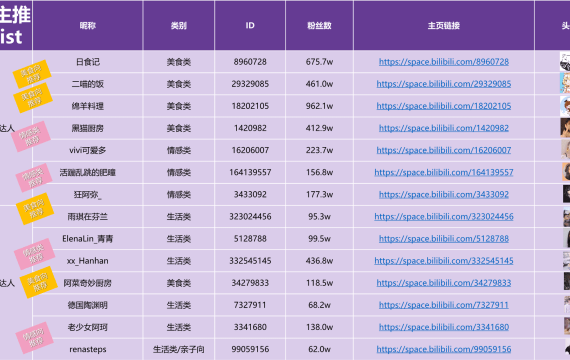Click follower count 675.7w
570x360 pixels.
(x=319, y=62)
